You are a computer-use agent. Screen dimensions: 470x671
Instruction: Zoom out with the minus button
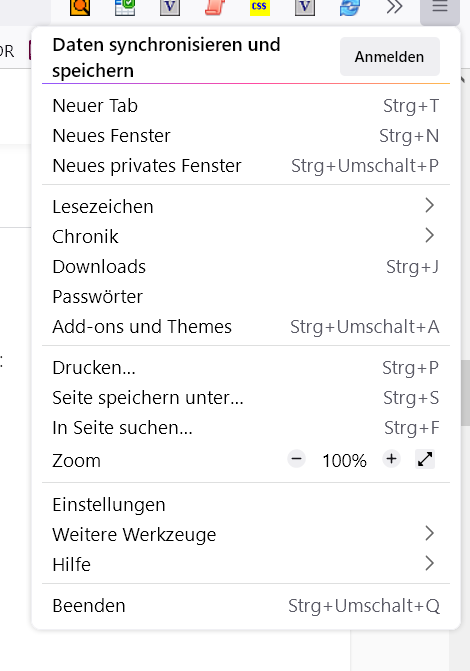pos(296,459)
